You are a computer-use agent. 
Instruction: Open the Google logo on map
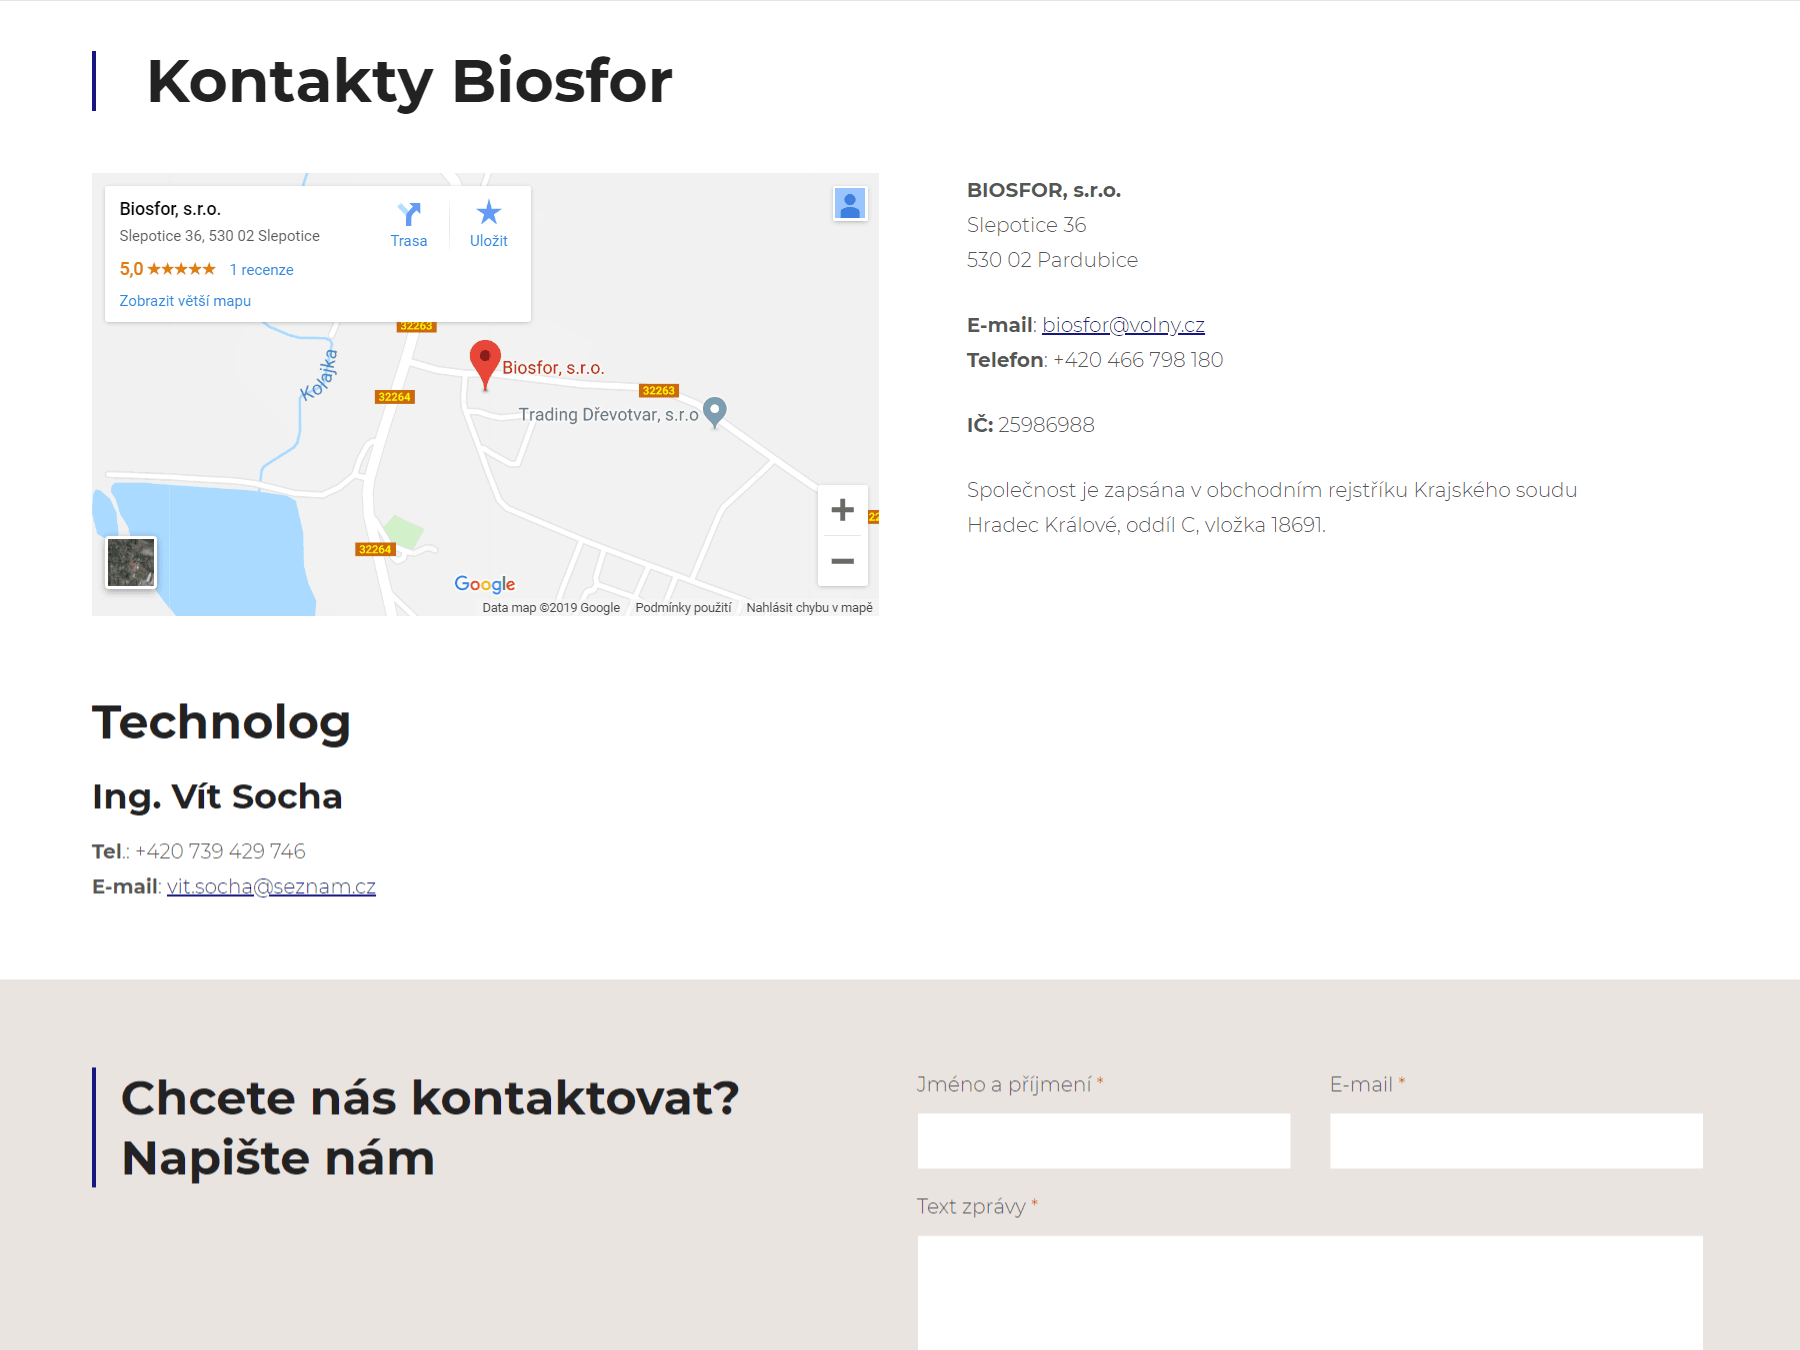pyautogui.click(x=485, y=584)
